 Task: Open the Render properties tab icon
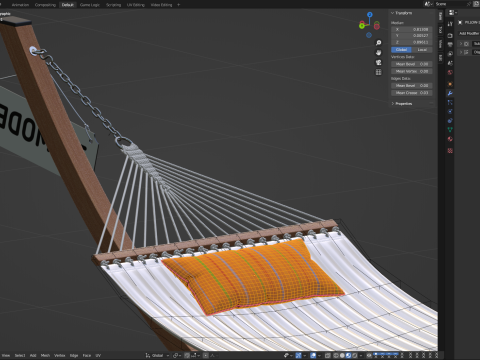click(450, 35)
